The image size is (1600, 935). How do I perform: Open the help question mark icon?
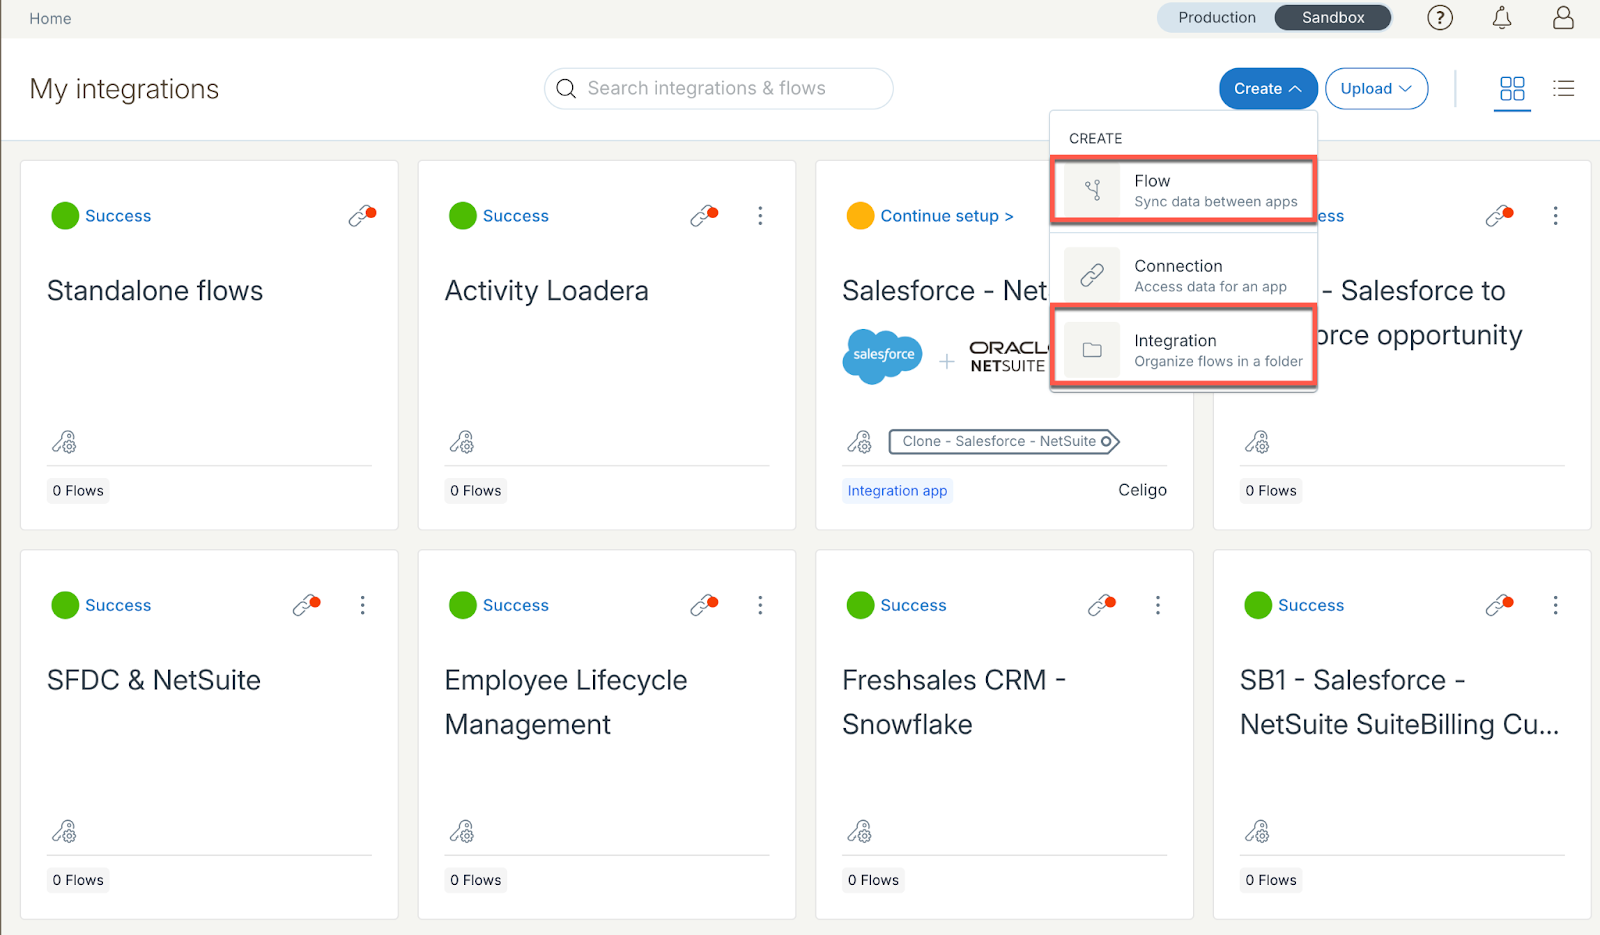coord(1440,17)
